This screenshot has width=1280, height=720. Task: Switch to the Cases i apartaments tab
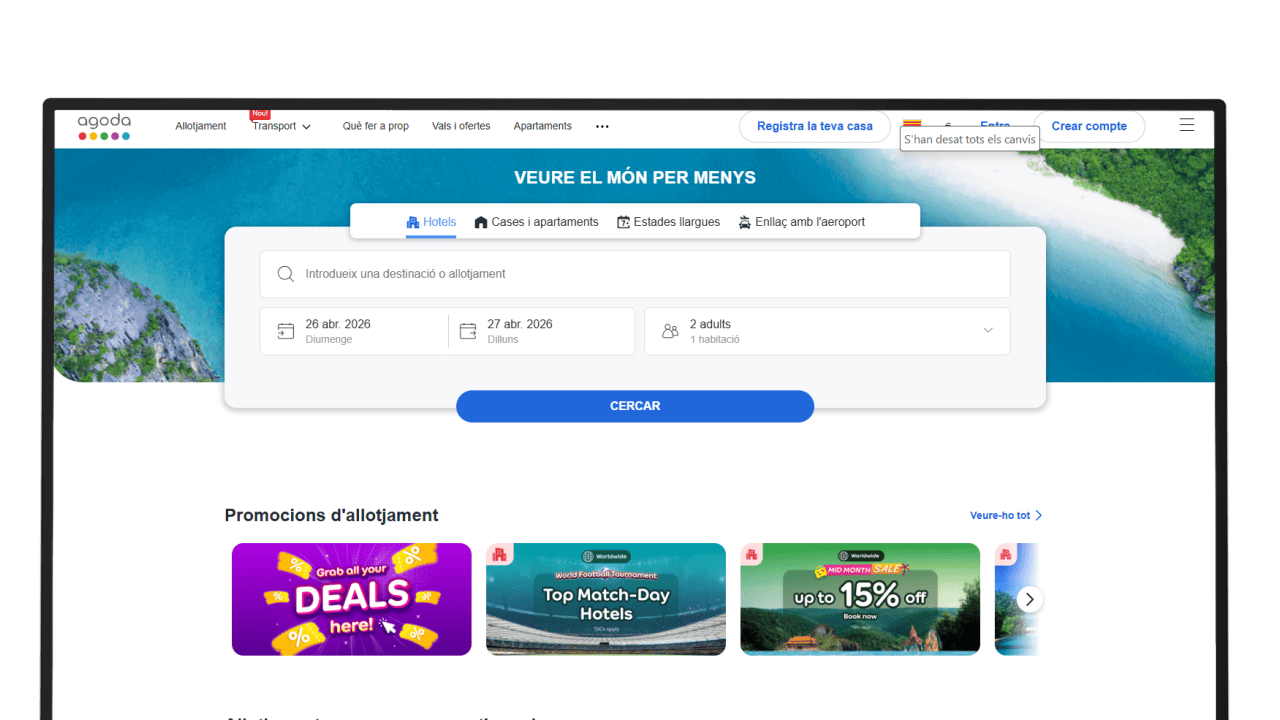536,222
